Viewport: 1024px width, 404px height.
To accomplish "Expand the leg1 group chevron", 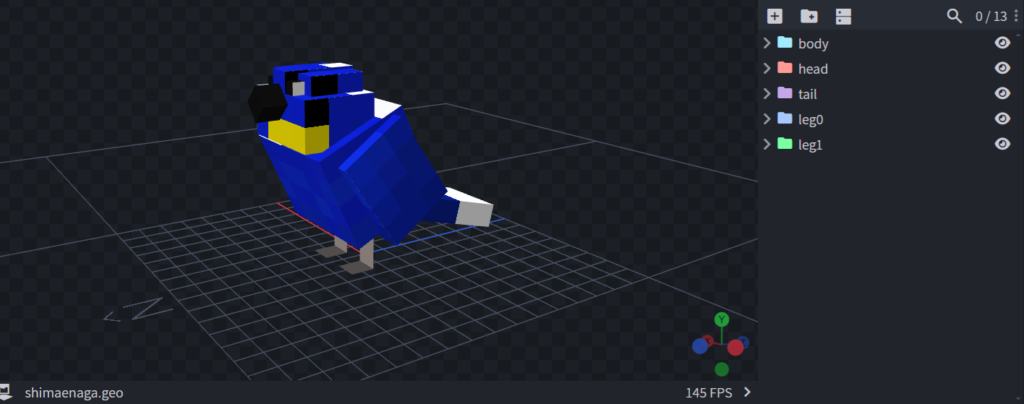I will point(766,144).
